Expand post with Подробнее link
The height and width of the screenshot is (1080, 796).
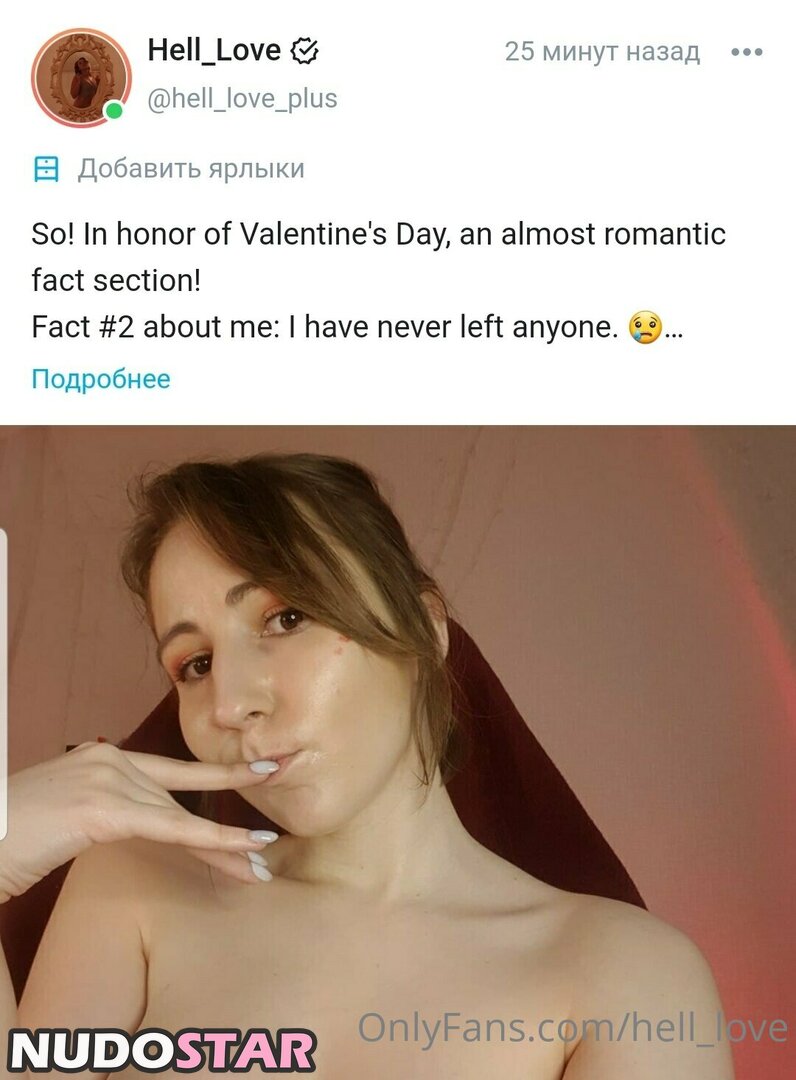(101, 379)
